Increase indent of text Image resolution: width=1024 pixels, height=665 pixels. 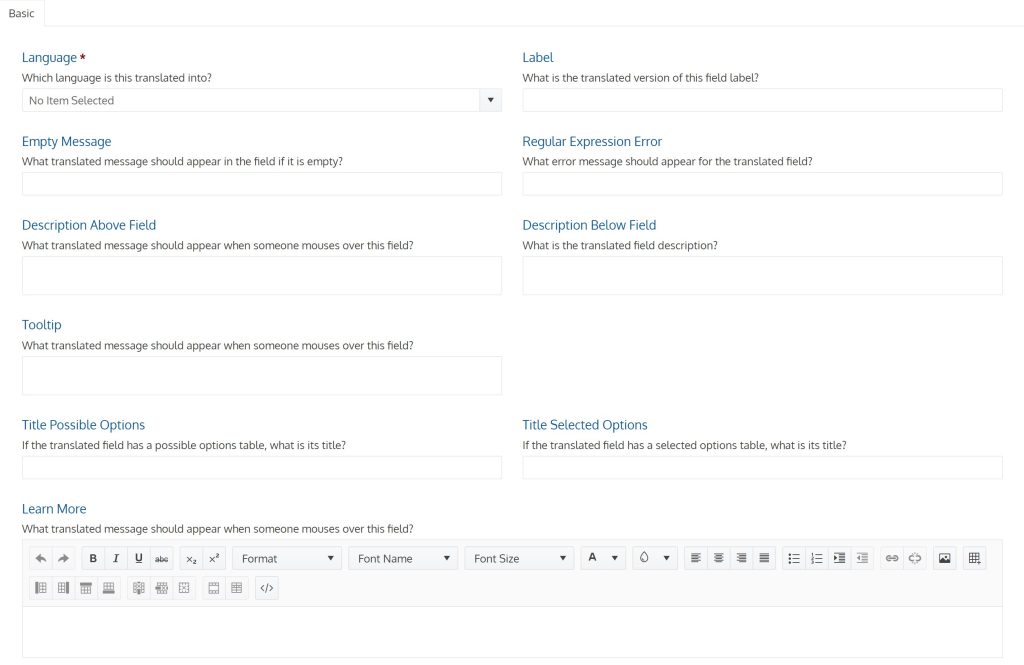[x=839, y=559]
